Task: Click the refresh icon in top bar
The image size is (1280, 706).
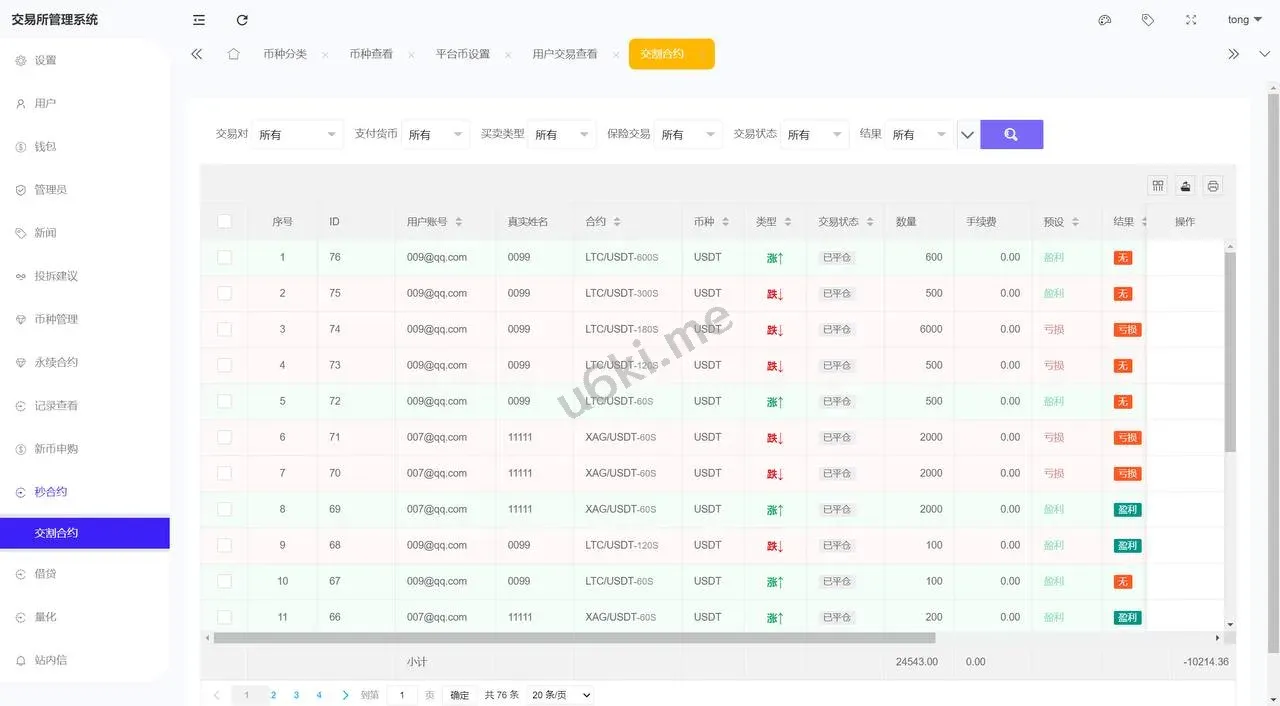Action: tap(242, 20)
